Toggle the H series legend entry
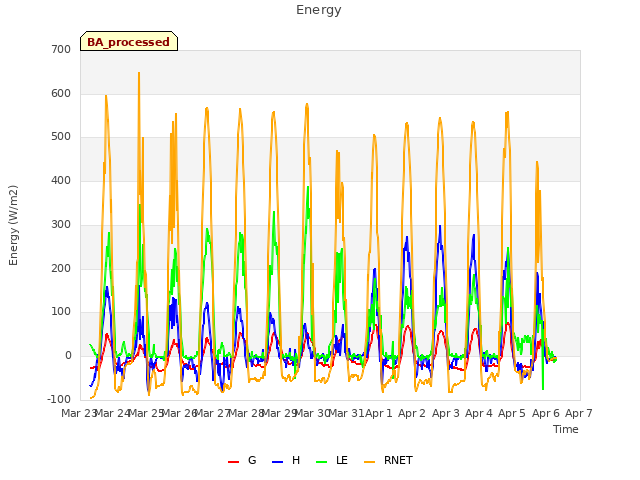 tap(286, 460)
